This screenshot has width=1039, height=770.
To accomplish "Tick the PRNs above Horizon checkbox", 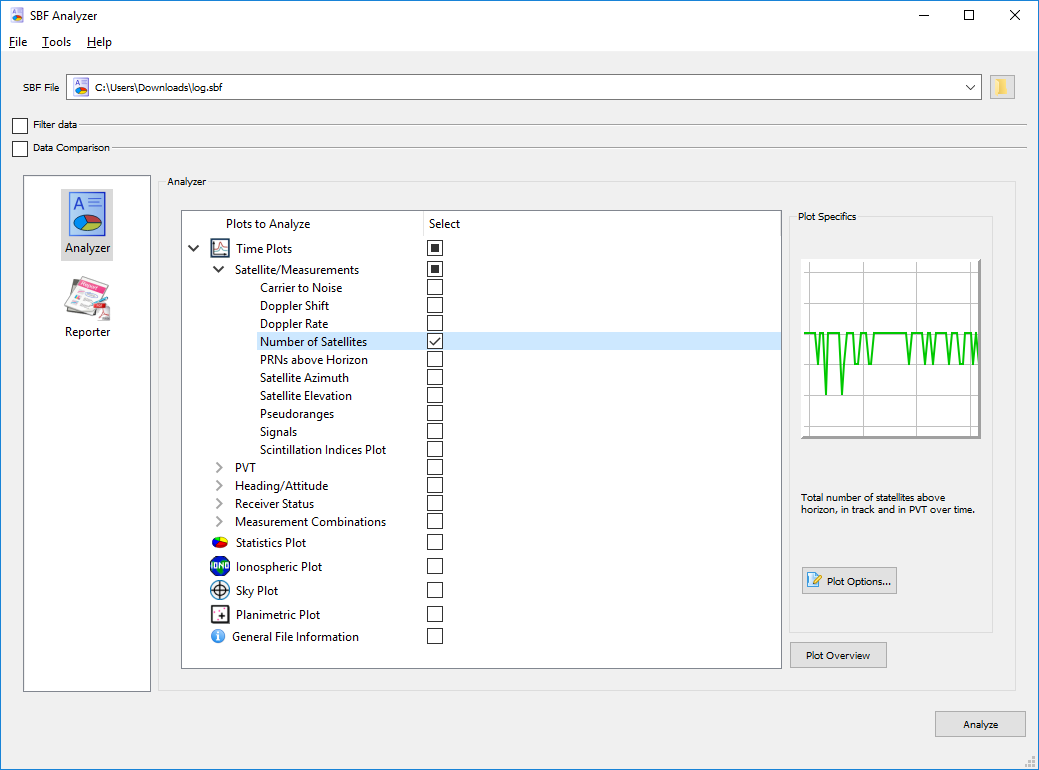I will (435, 359).
